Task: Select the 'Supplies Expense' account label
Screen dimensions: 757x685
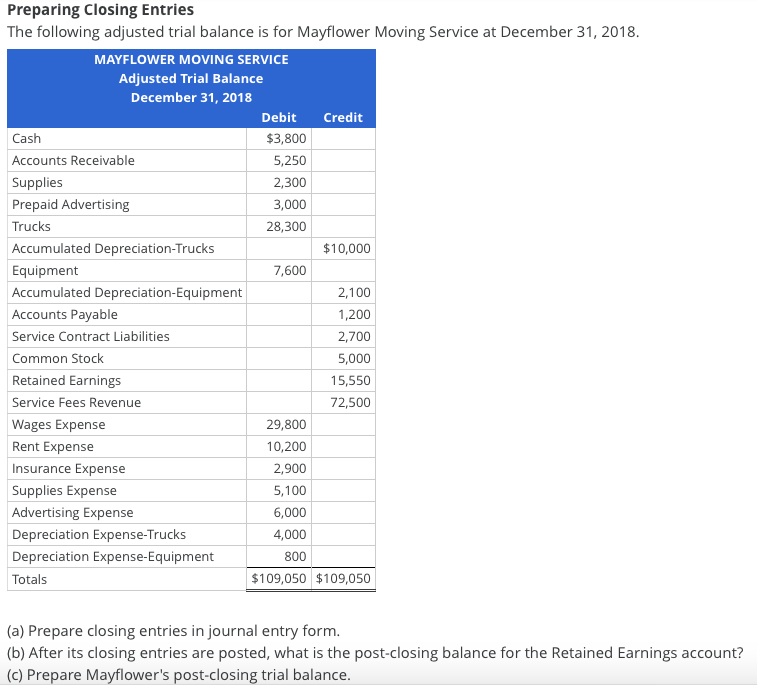Action: pyautogui.click(x=64, y=491)
